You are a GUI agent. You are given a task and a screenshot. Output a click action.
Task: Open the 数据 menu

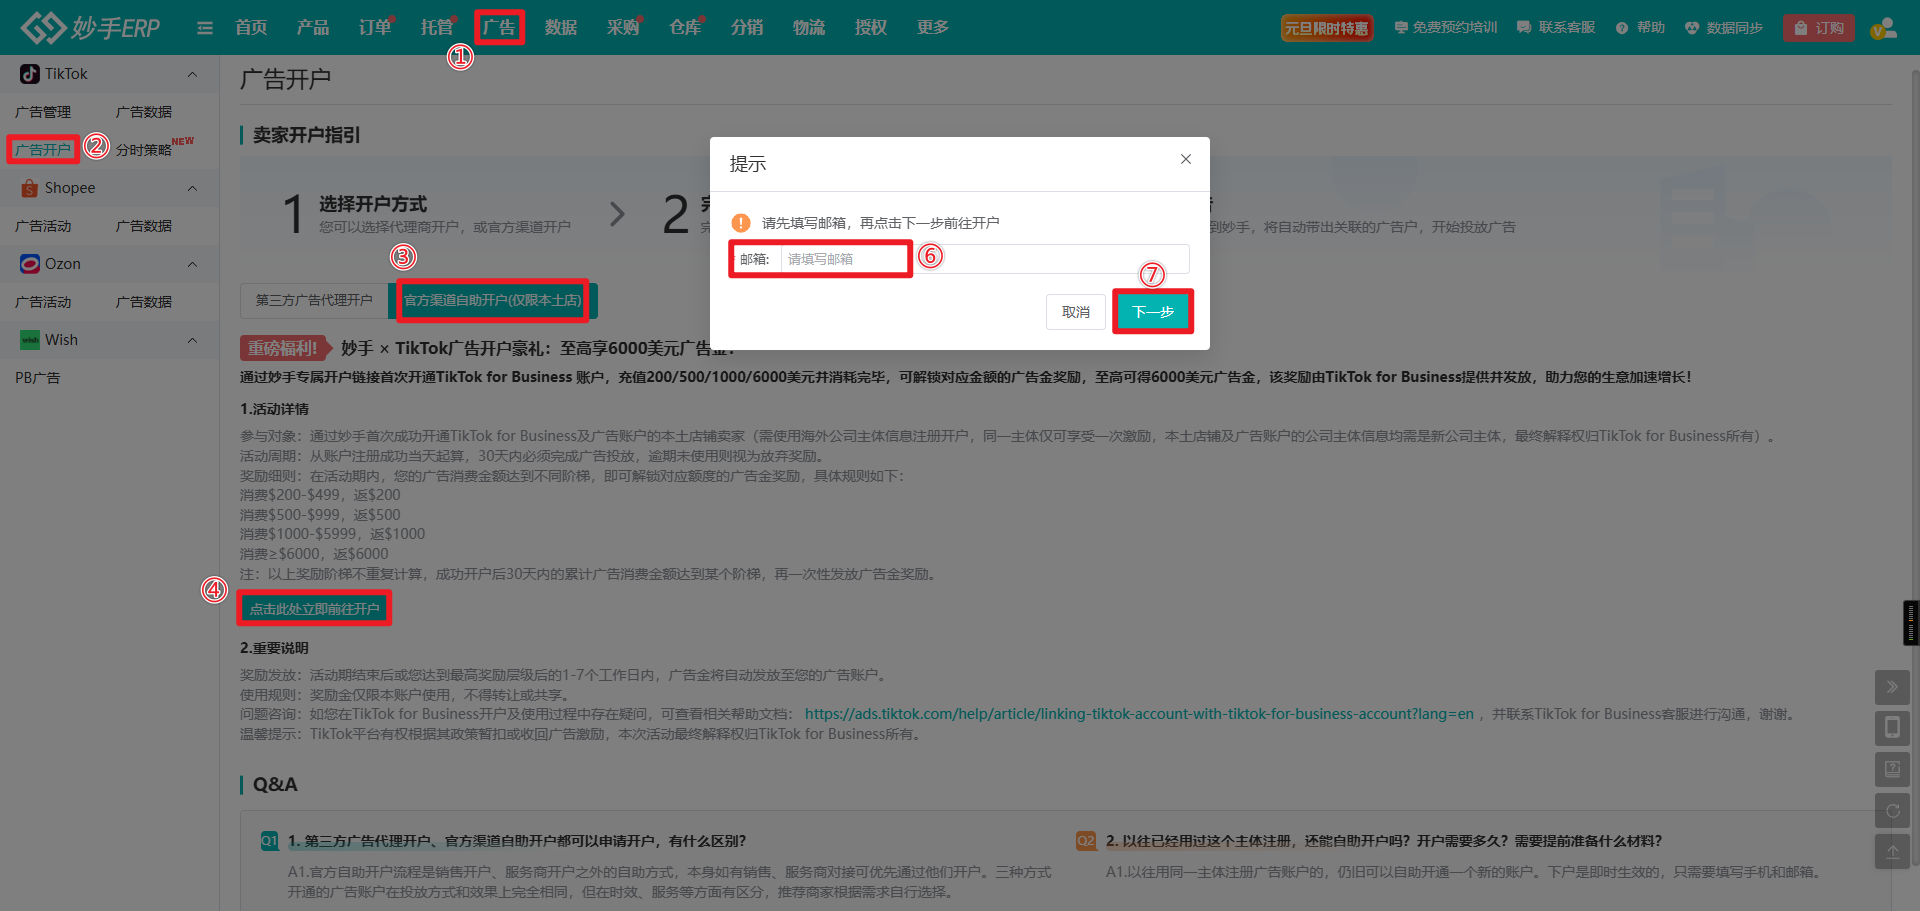(x=561, y=28)
